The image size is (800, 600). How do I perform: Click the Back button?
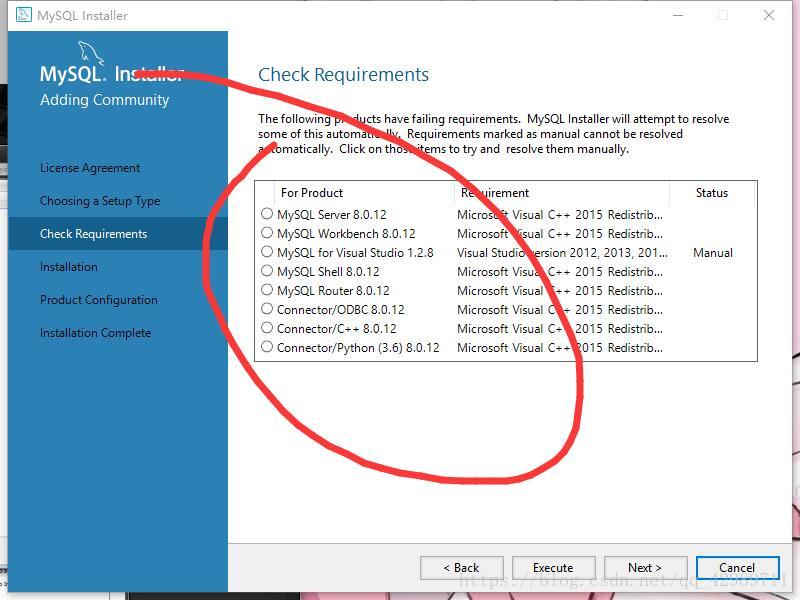tap(462, 568)
